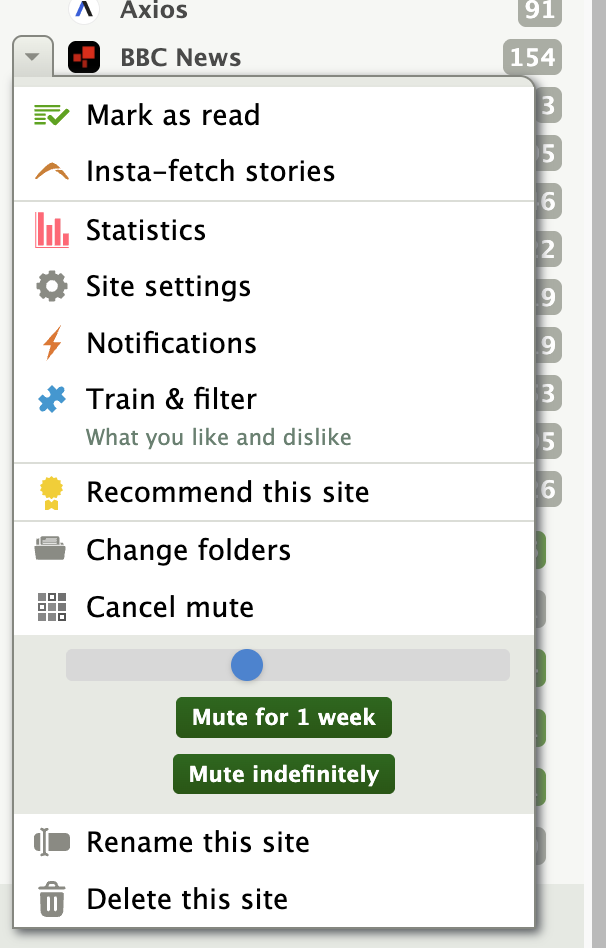Click the Site settings gear icon
This screenshot has width=606, height=948.
(x=52, y=287)
